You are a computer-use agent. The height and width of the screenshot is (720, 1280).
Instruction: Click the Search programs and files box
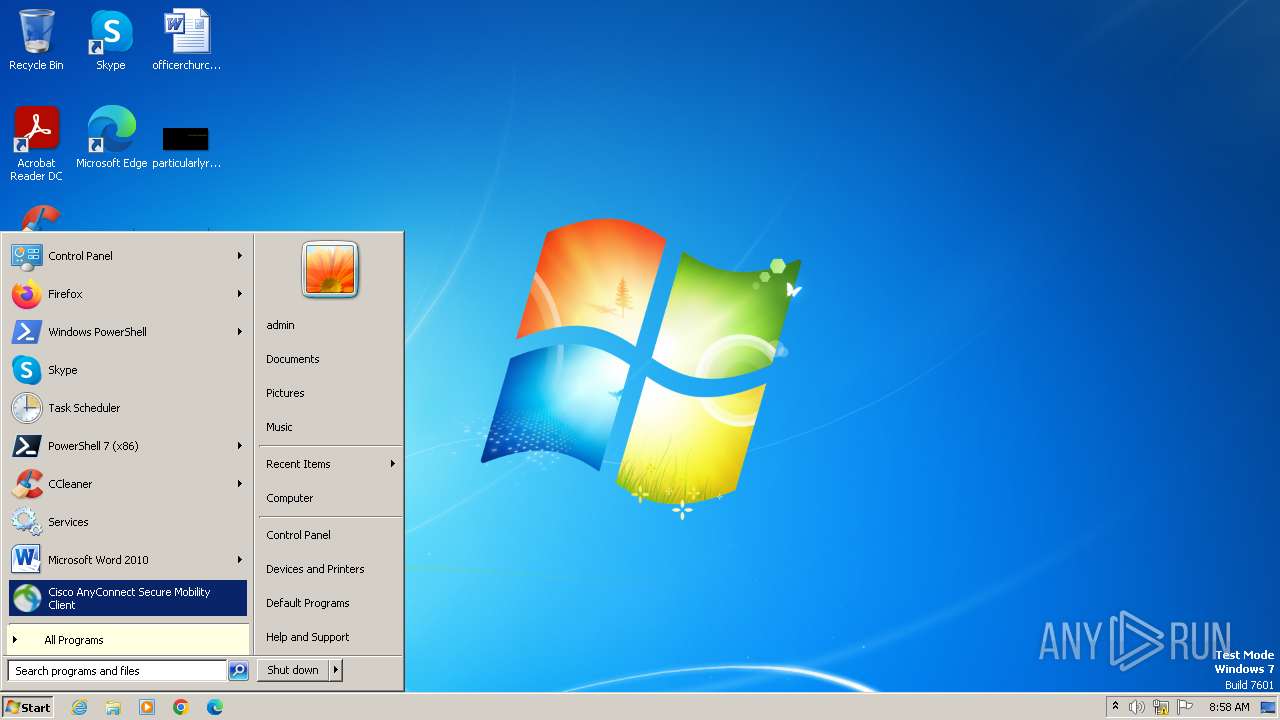click(x=117, y=671)
